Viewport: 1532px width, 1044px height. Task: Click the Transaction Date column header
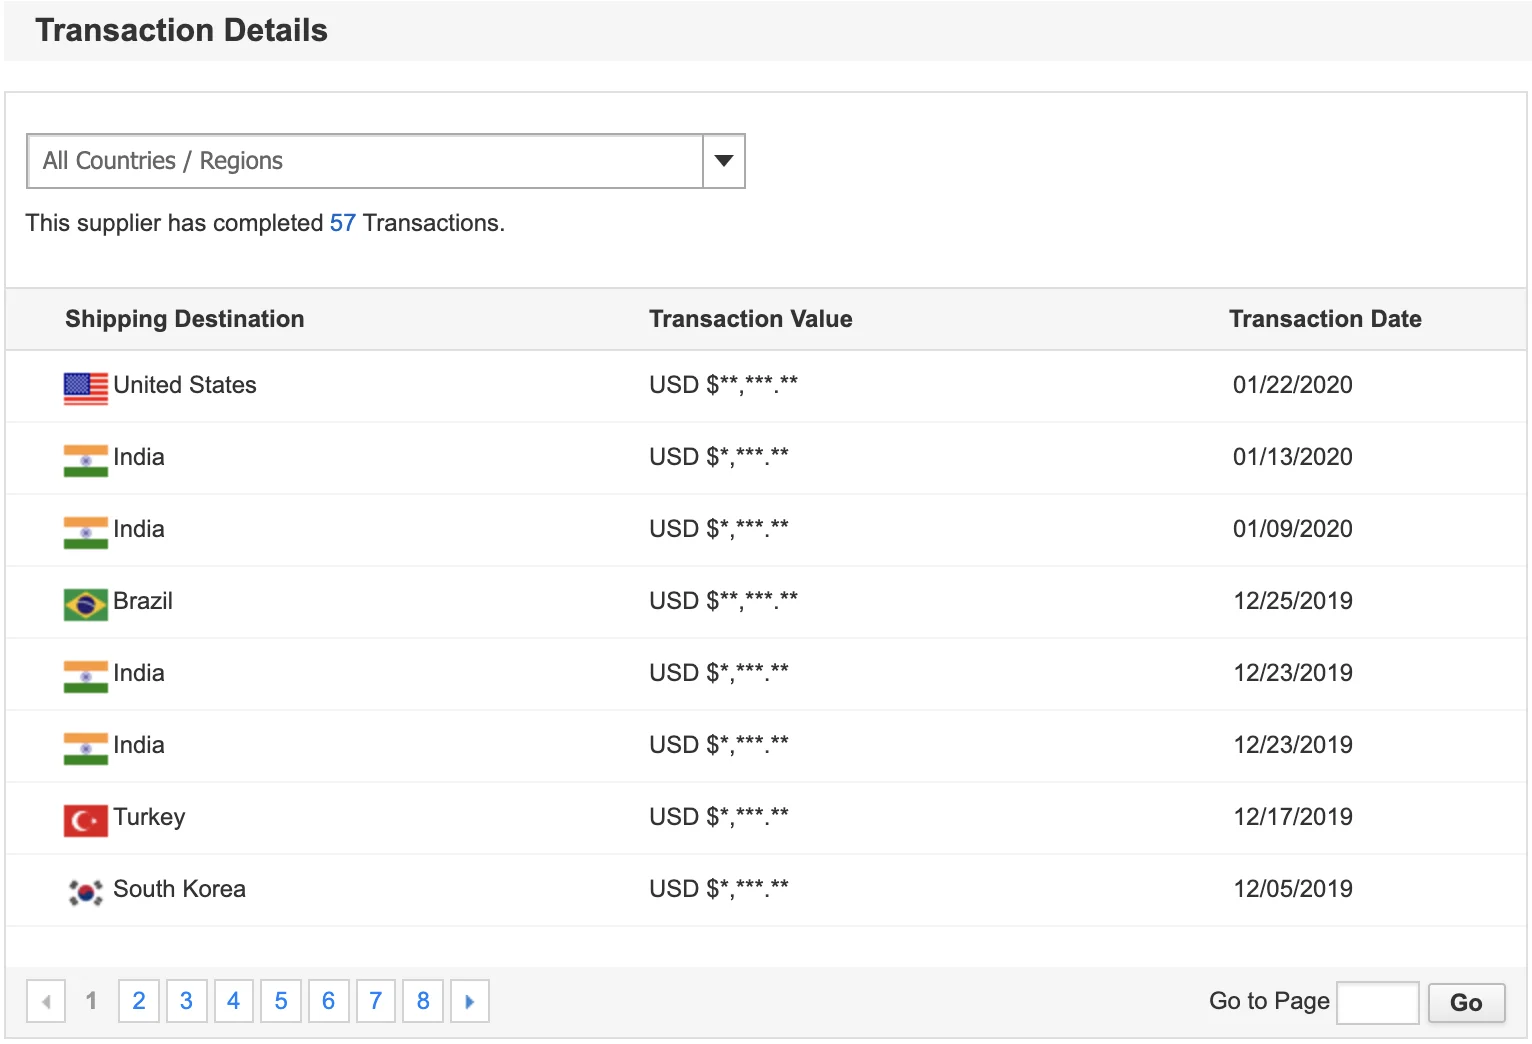(x=1324, y=319)
